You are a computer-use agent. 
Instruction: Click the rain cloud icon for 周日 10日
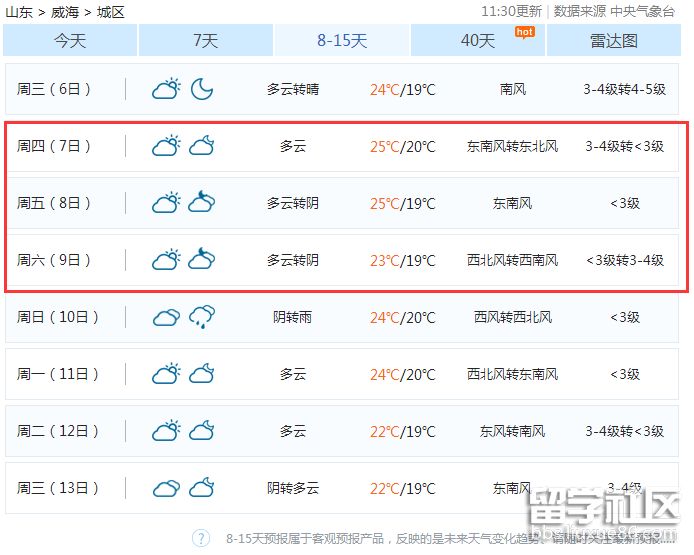[x=202, y=318]
